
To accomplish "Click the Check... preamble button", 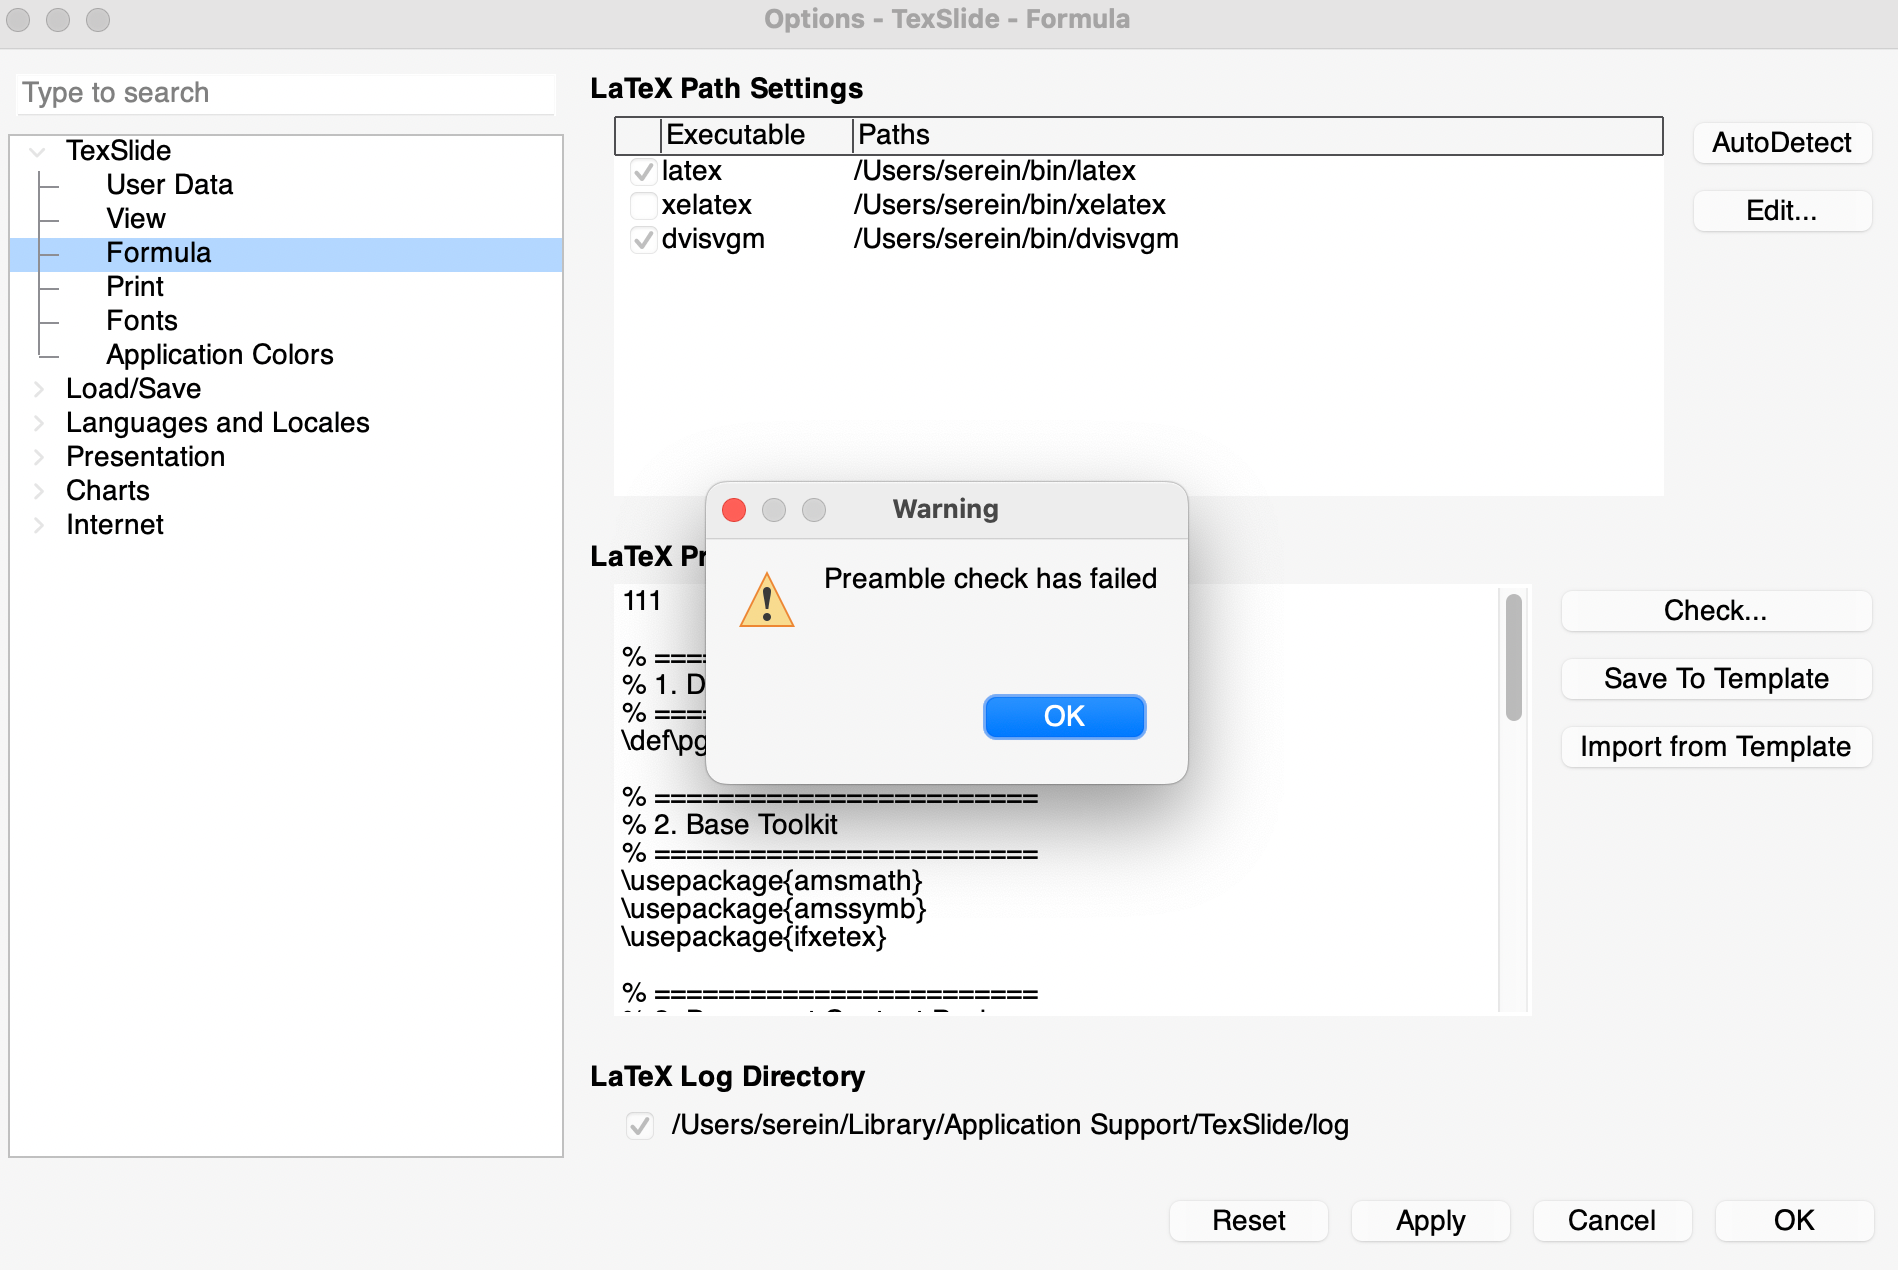I will pos(1716,611).
